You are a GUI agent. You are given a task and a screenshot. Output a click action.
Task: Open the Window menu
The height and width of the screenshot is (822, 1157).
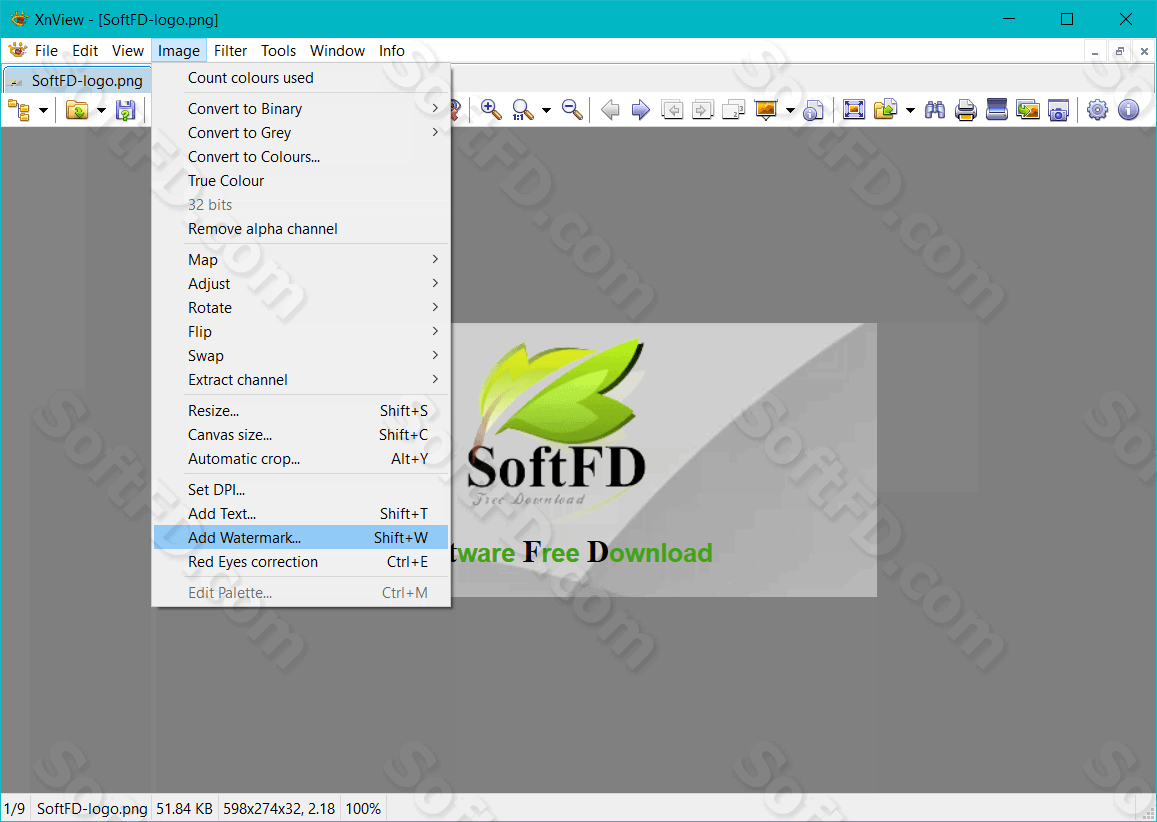[x=337, y=50]
